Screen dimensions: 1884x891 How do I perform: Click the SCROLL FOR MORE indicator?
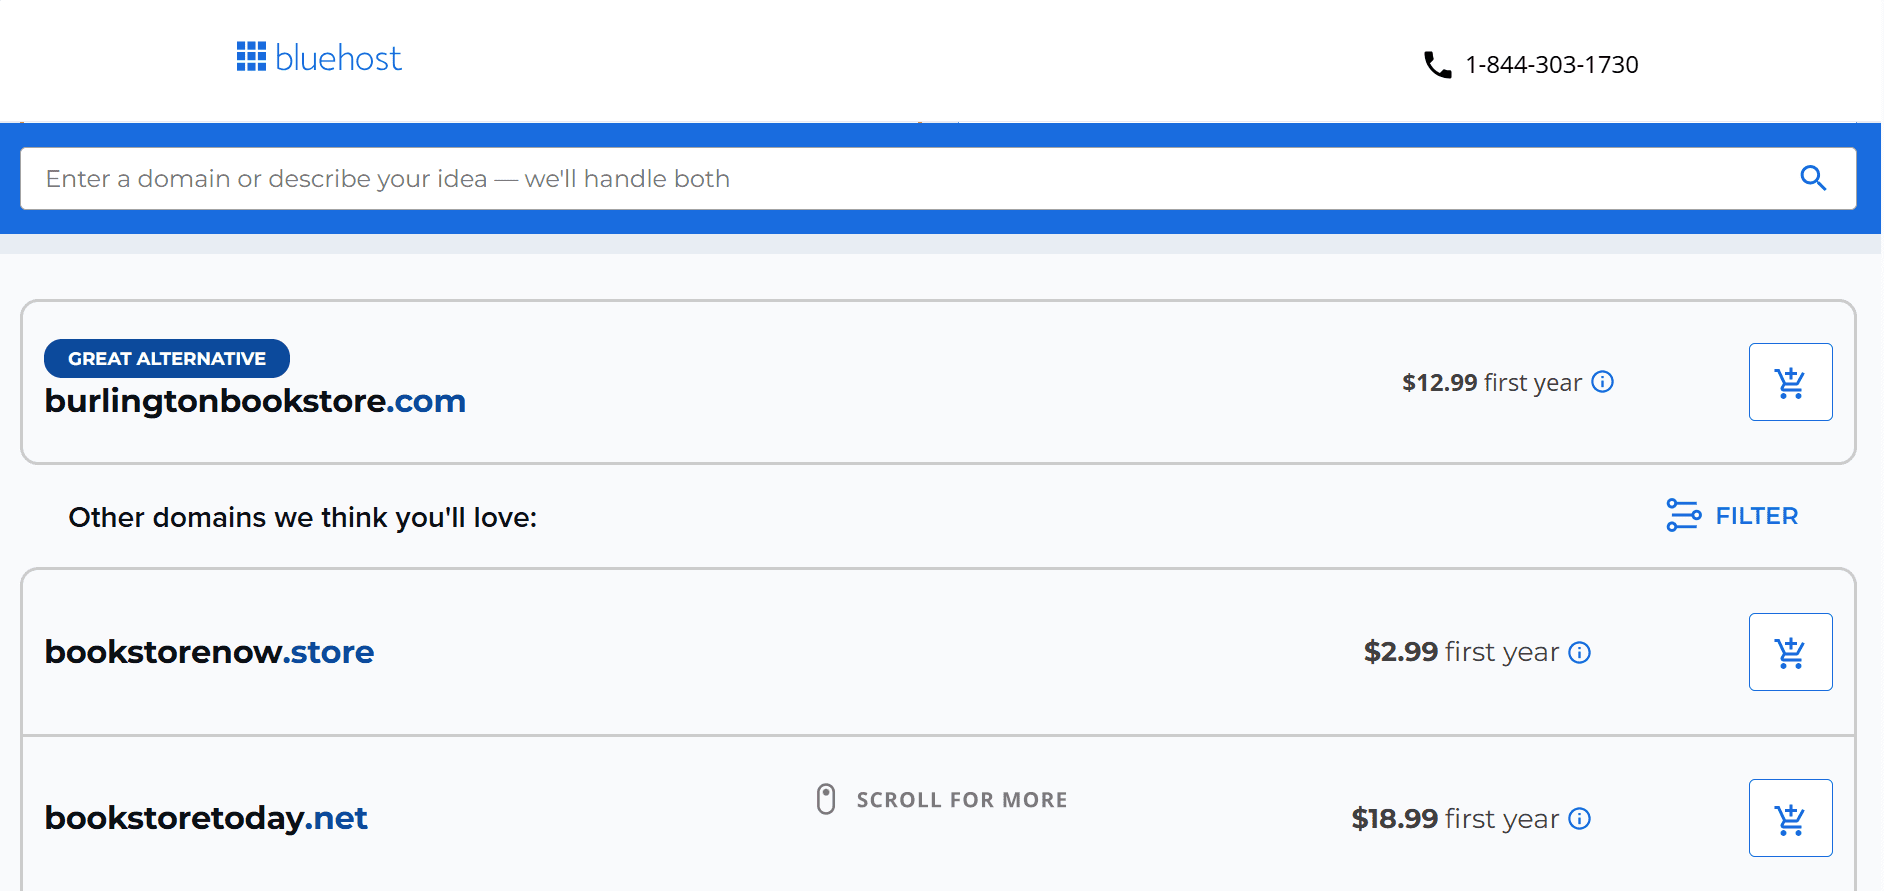pyautogui.click(x=940, y=799)
